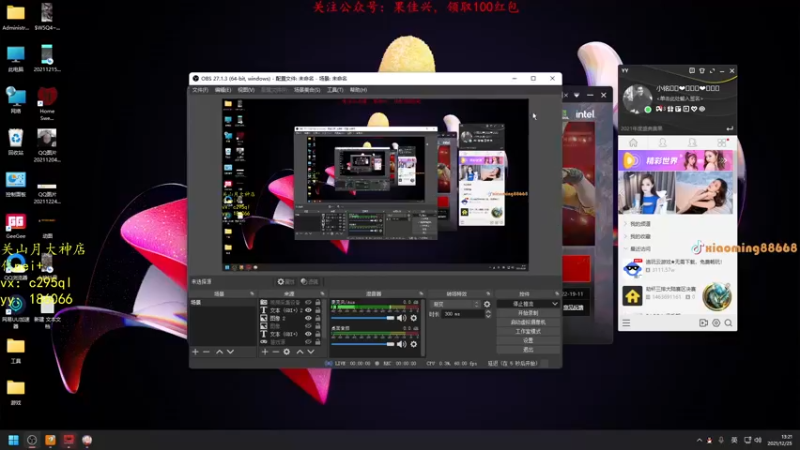Select the 文本 (GDI+) 2 source row

coord(291,310)
